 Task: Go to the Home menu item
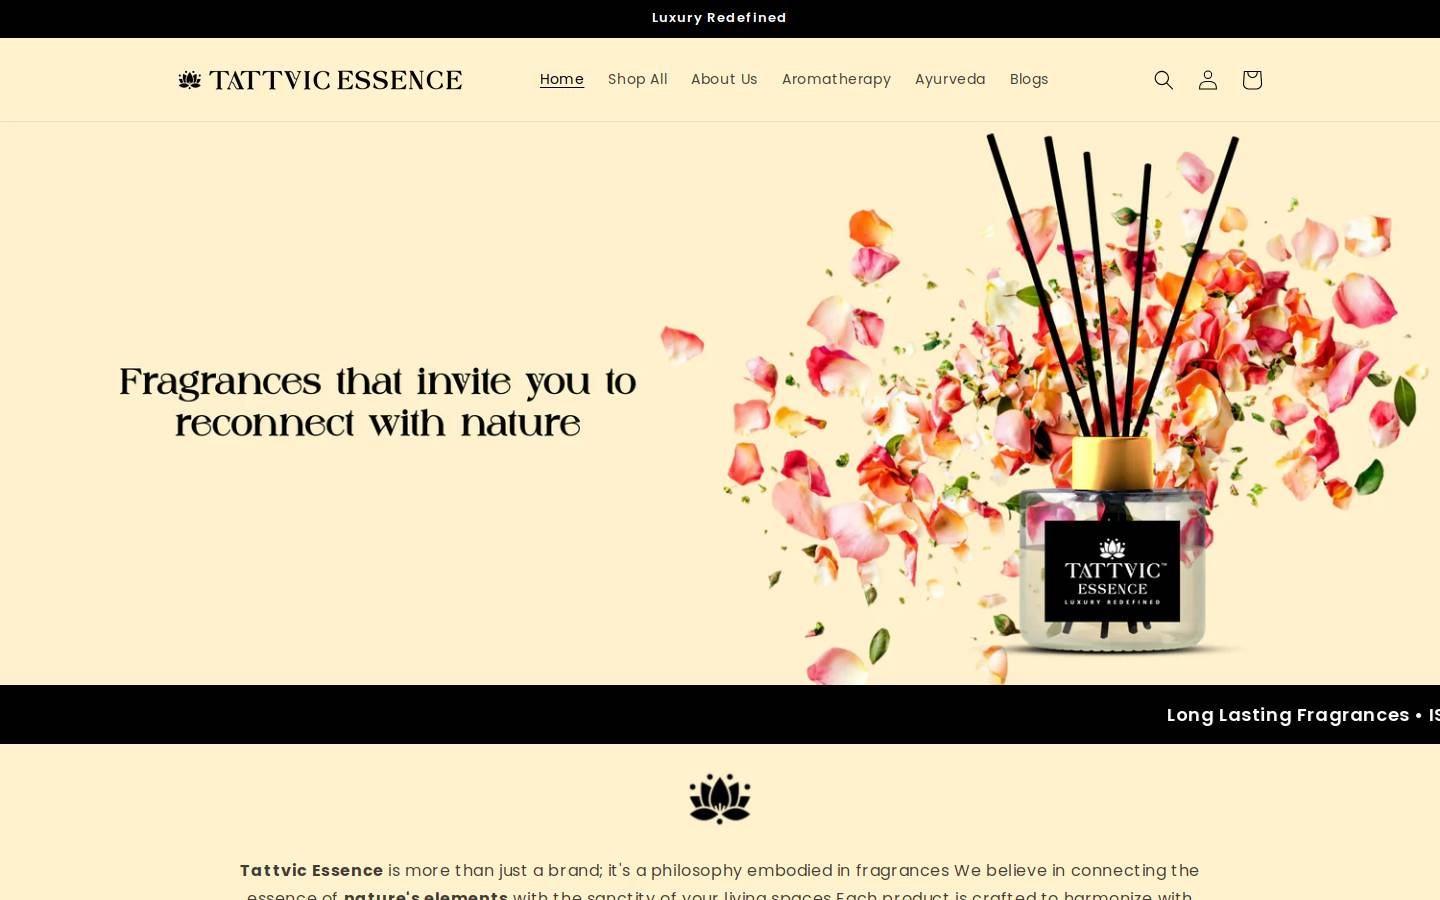coord(562,79)
